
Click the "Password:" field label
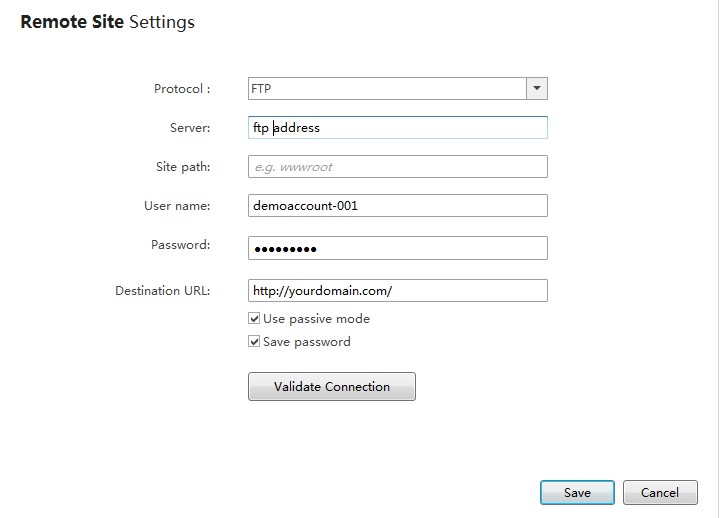[x=180, y=244]
